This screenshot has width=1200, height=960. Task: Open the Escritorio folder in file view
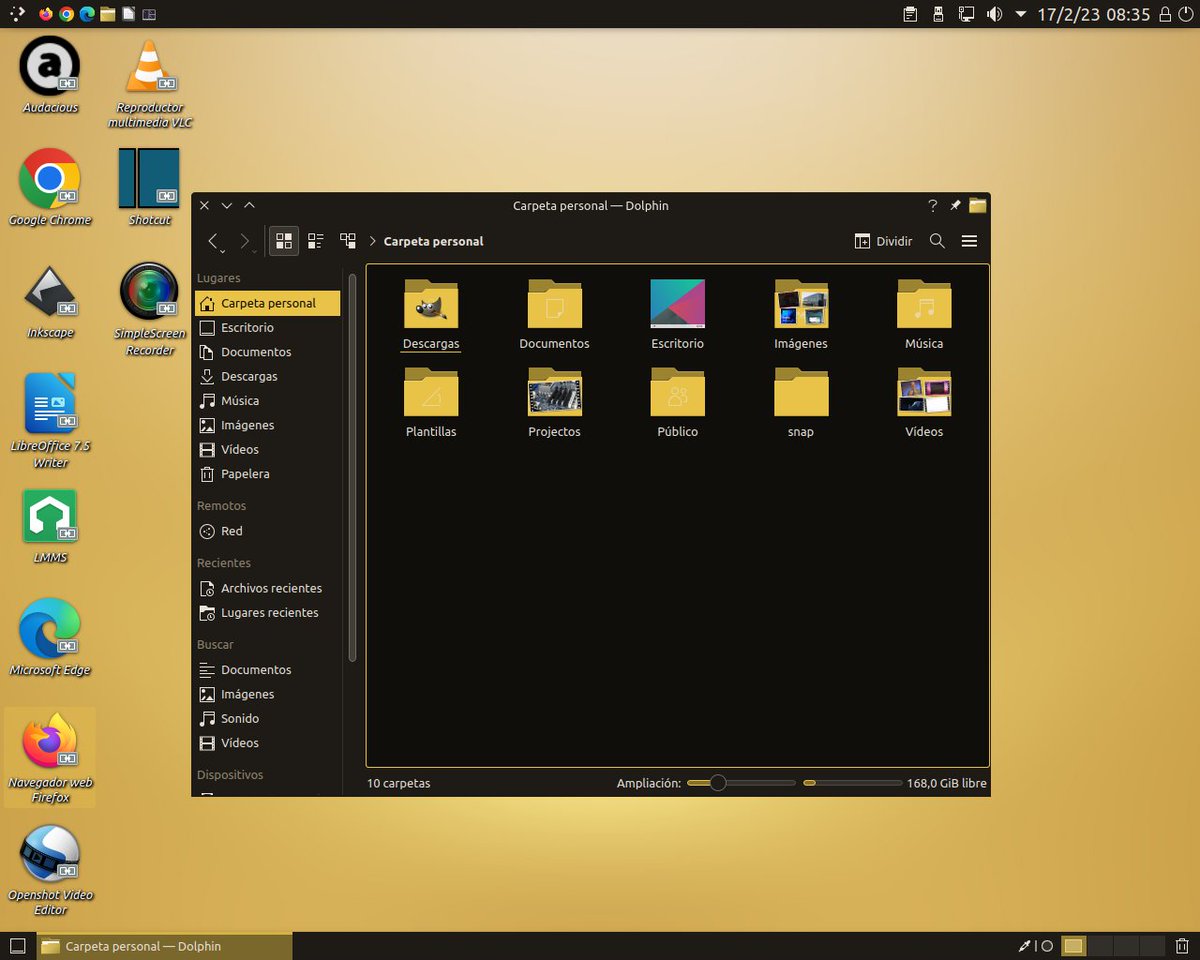click(677, 315)
